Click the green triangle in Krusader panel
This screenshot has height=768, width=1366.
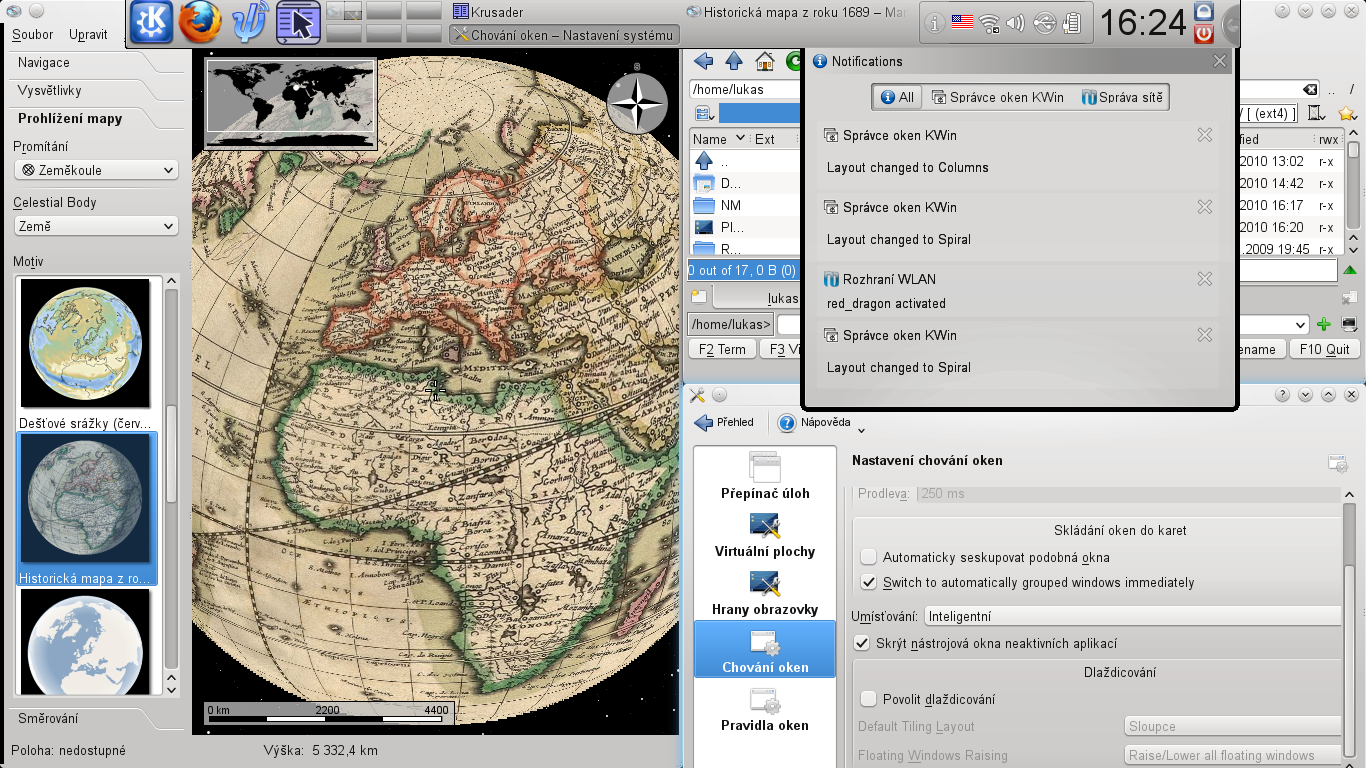[x=1350, y=270]
